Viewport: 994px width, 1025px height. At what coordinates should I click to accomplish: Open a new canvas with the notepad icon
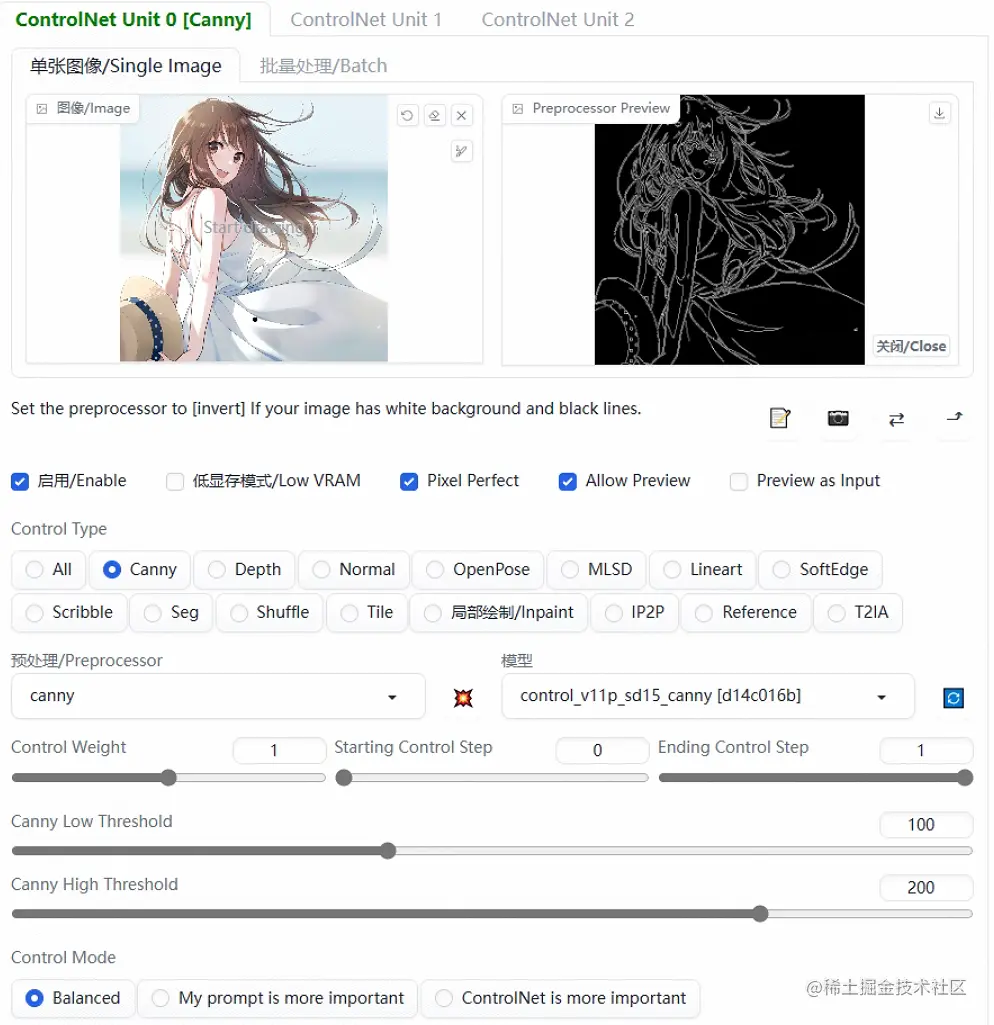click(780, 420)
